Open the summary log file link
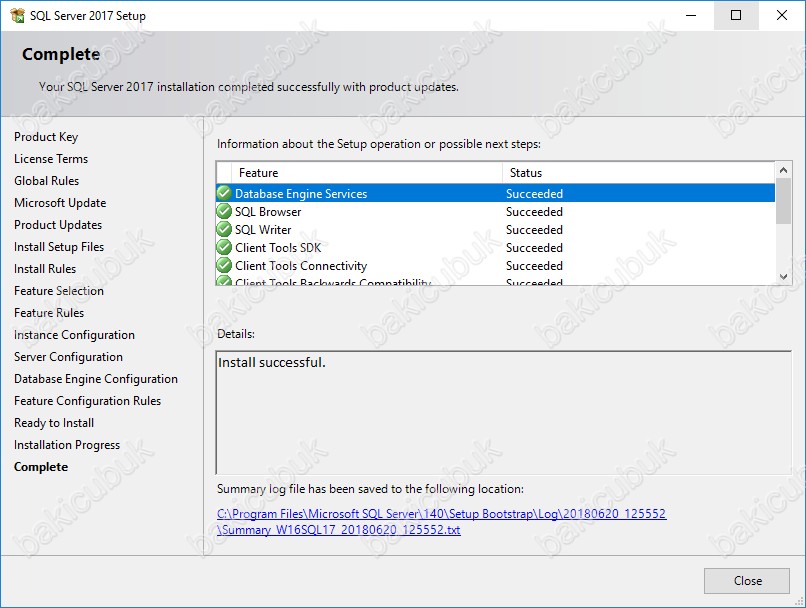The height and width of the screenshot is (608, 806). point(442,522)
